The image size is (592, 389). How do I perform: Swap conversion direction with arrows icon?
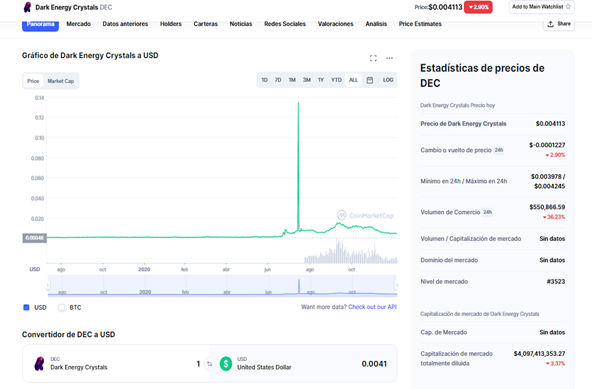(x=210, y=364)
